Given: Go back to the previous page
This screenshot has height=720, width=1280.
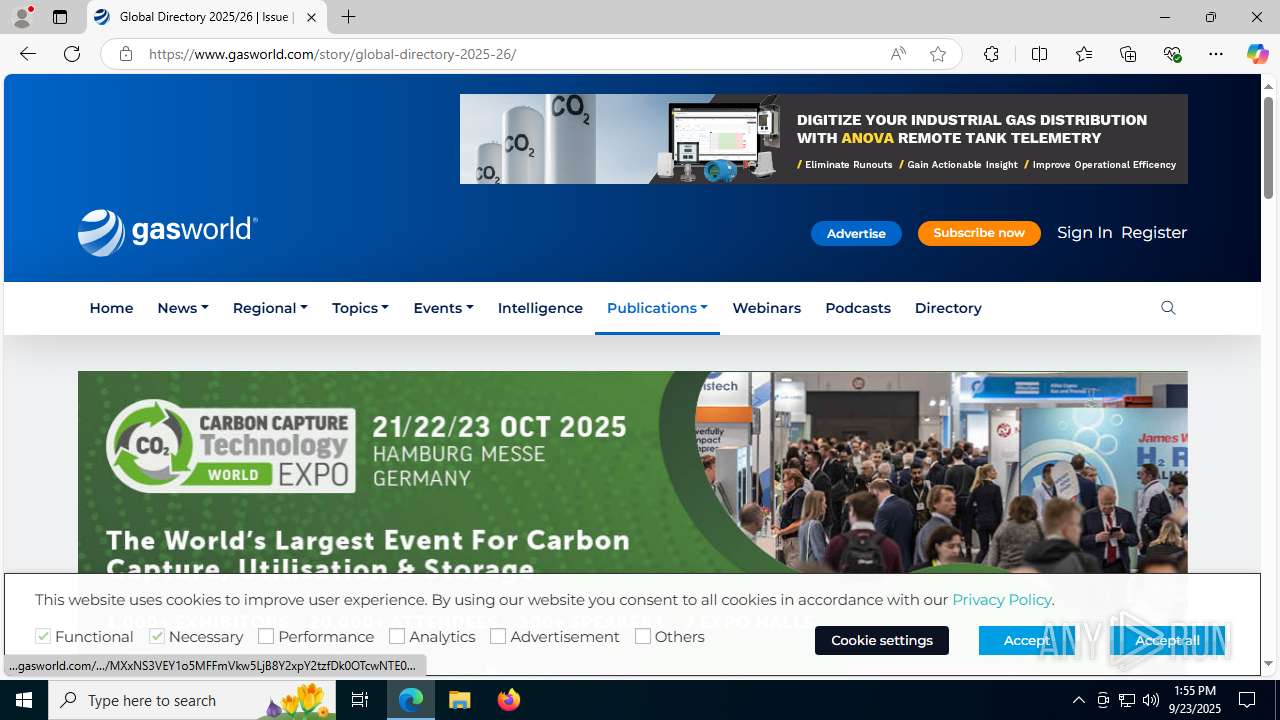Looking at the screenshot, I should pyautogui.click(x=28, y=54).
